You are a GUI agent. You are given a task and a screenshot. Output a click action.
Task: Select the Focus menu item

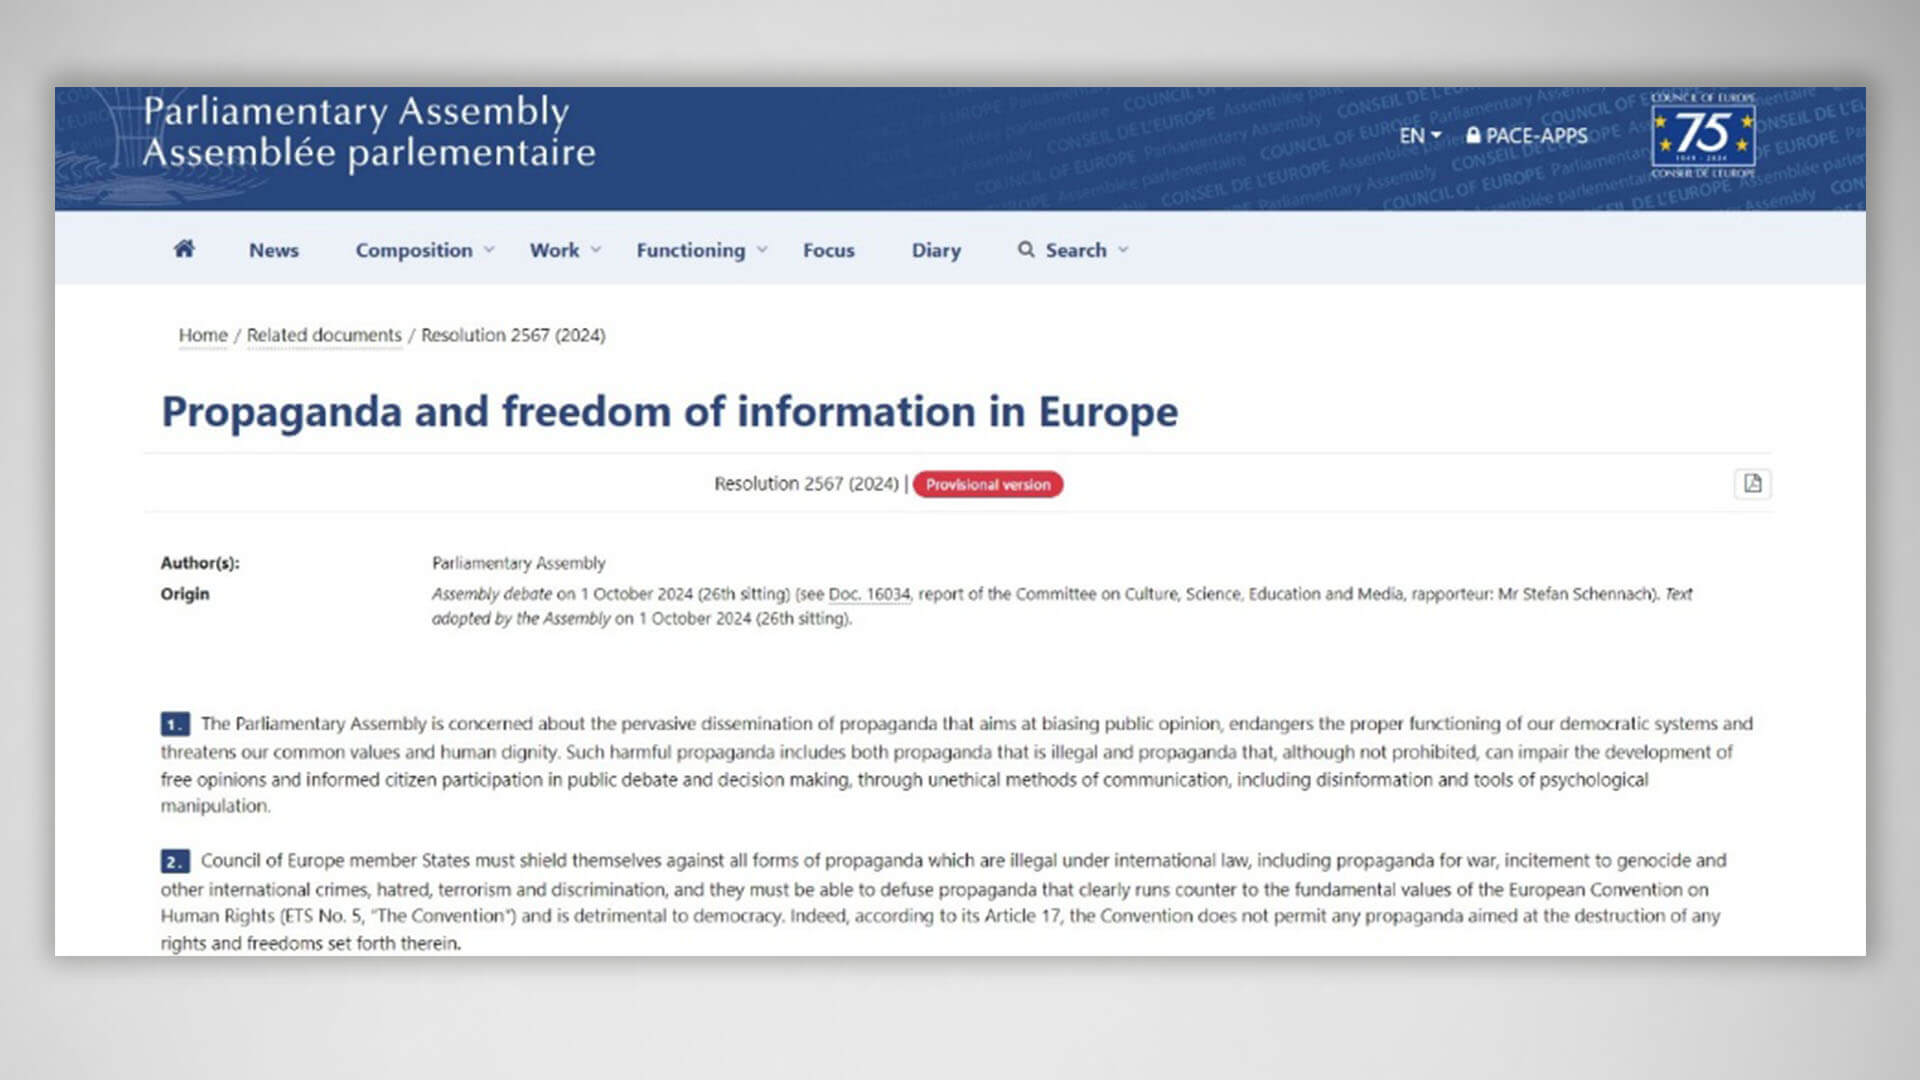coord(827,249)
